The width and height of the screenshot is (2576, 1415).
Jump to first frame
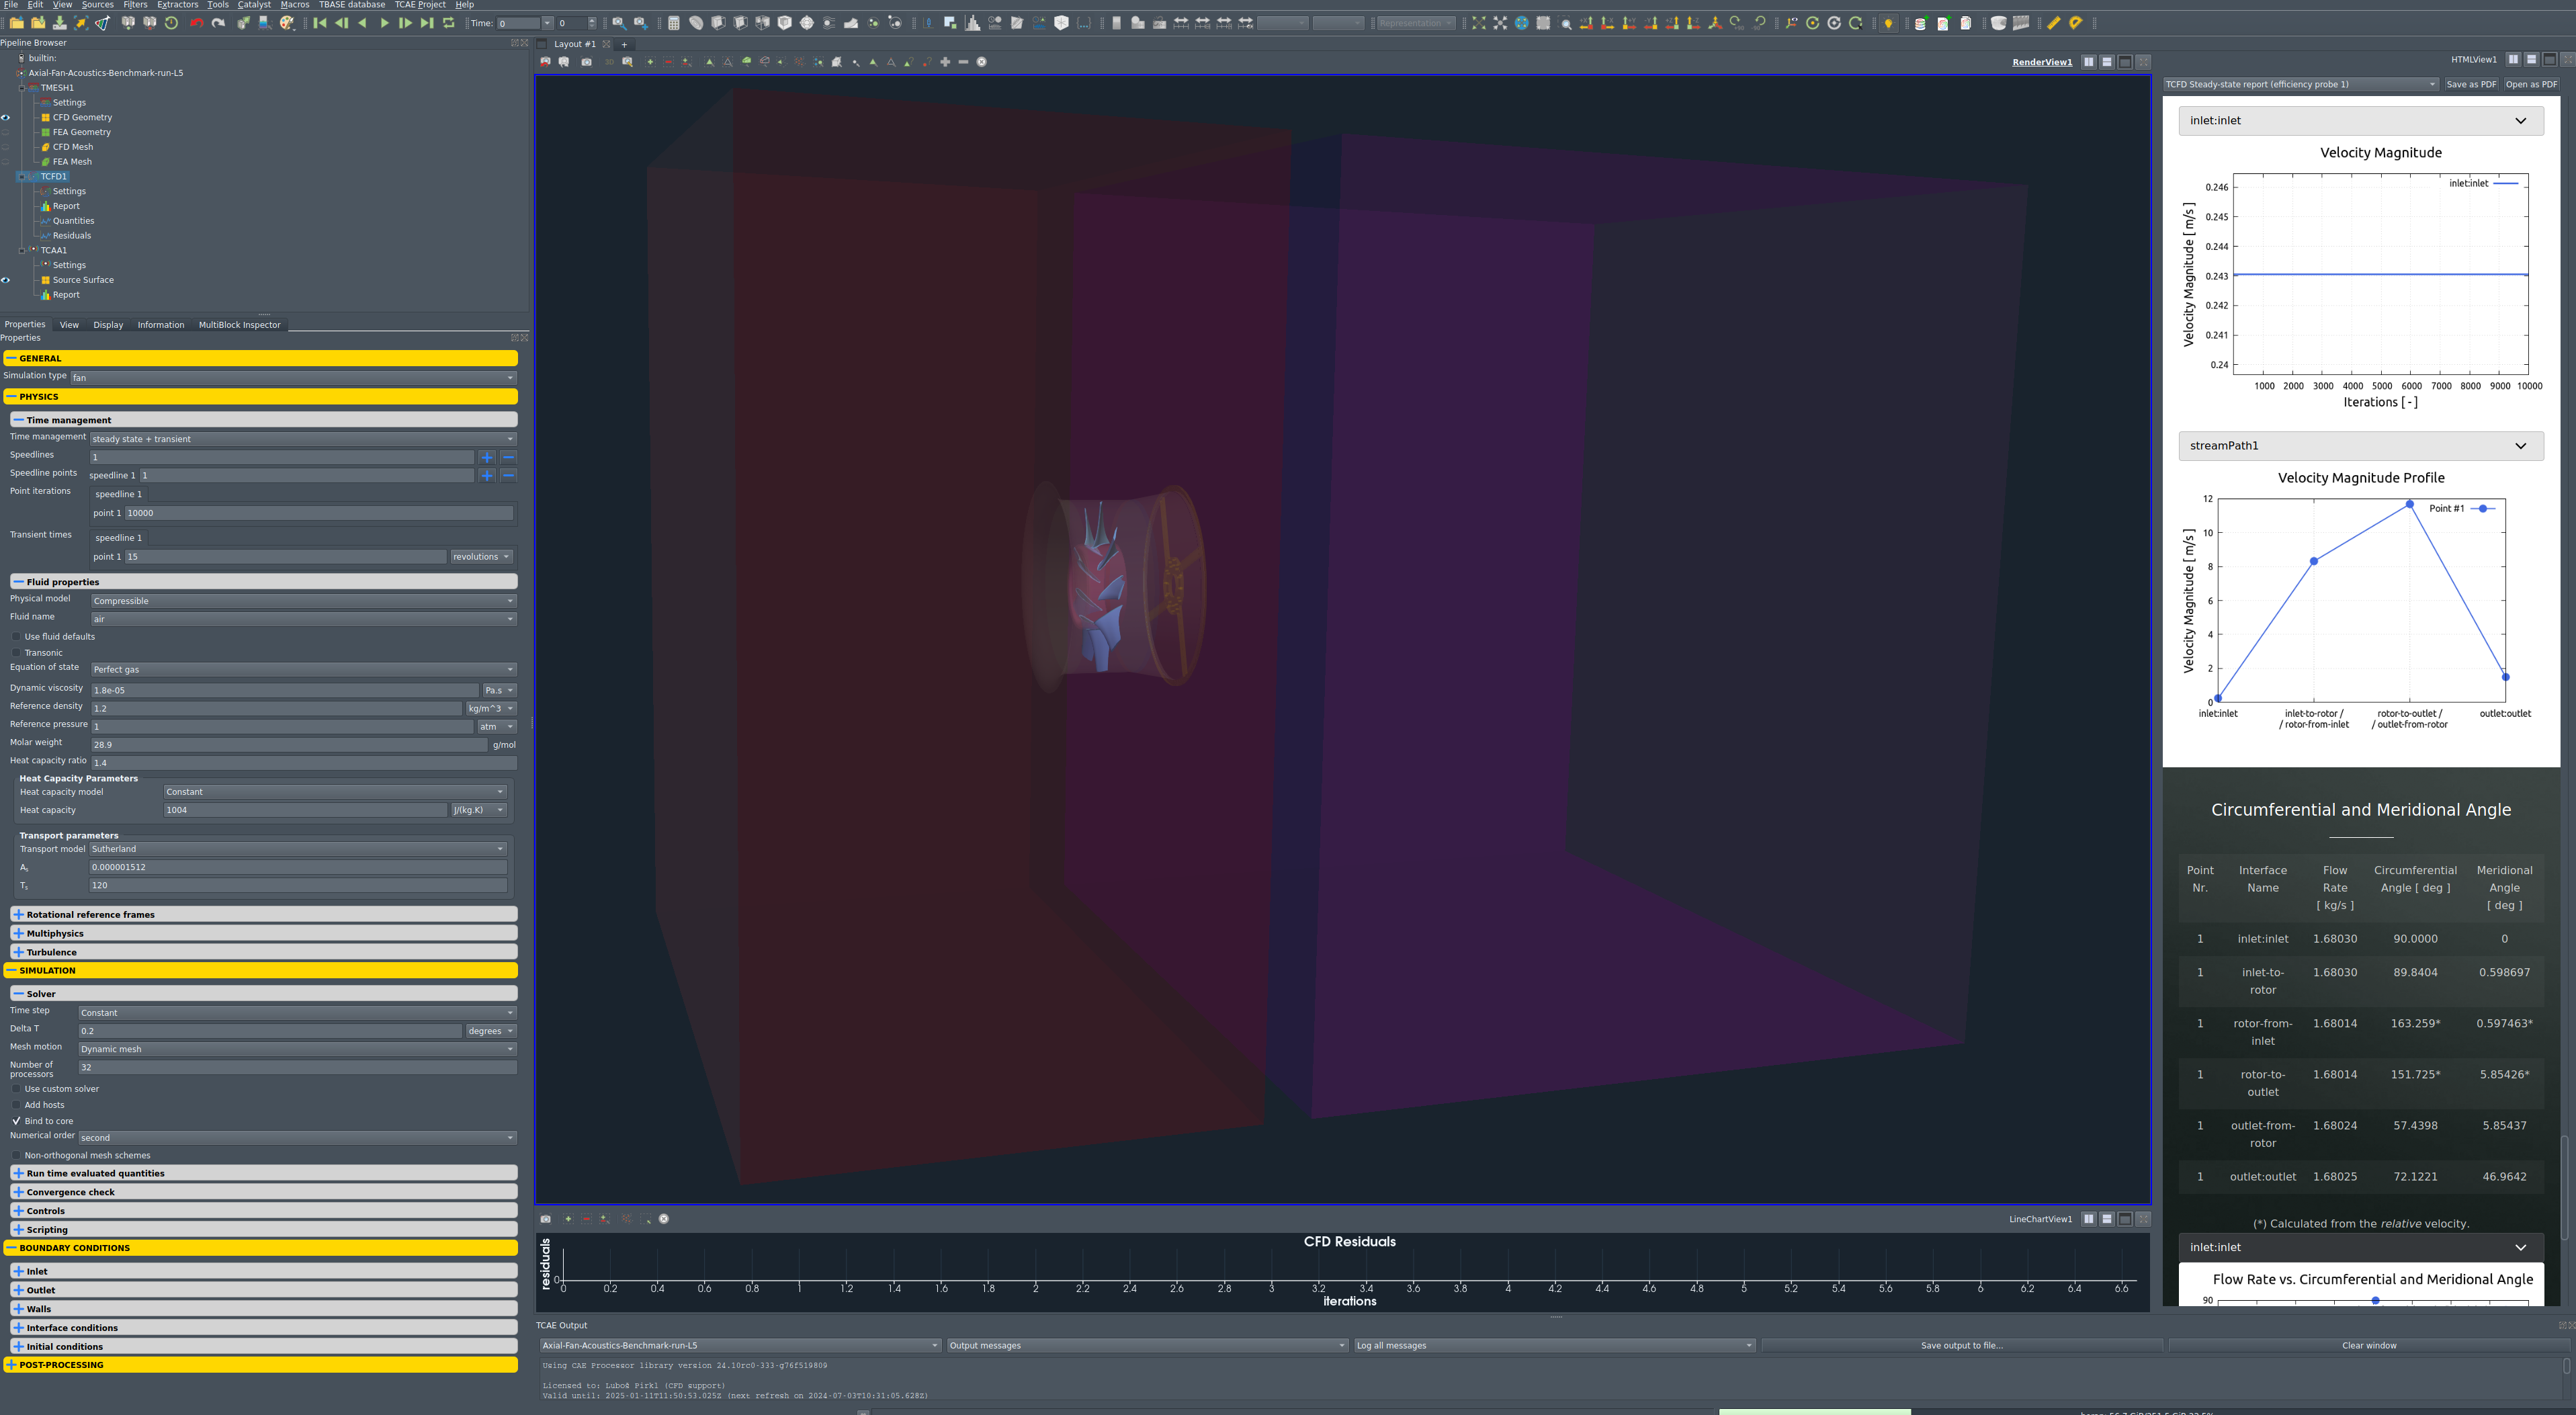pos(320,23)
